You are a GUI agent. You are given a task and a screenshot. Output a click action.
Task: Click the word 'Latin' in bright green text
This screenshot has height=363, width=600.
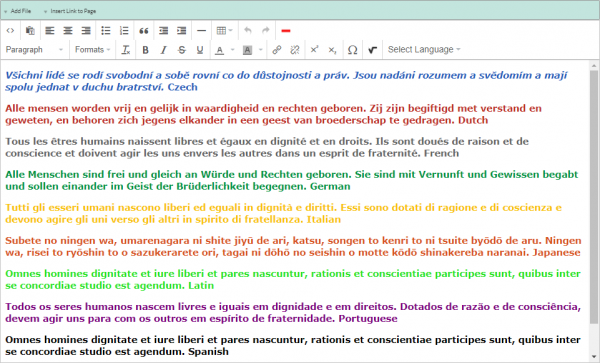click(201, 286)
